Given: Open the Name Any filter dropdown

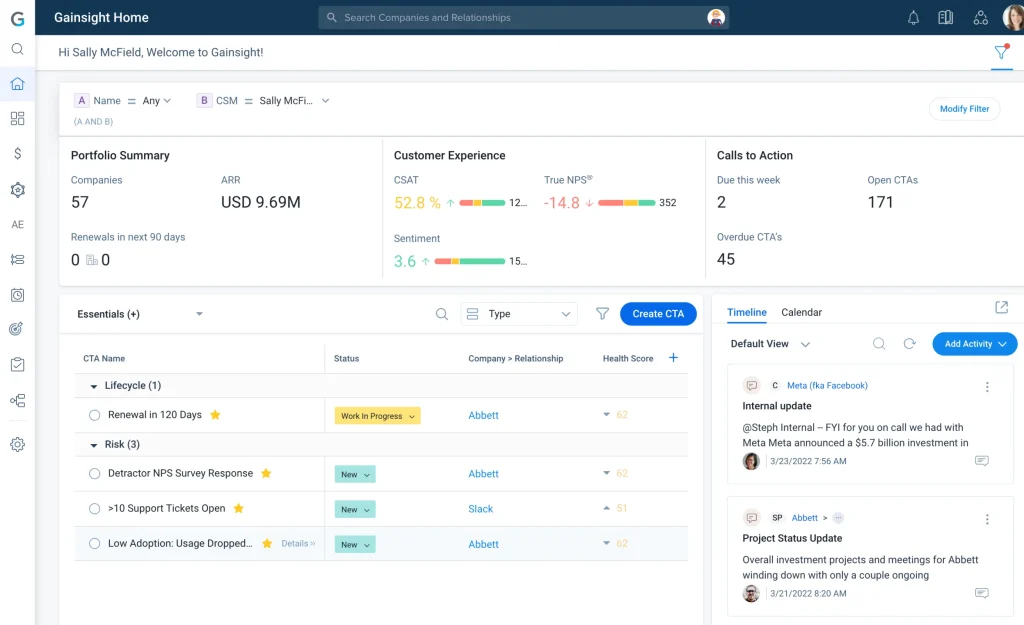Looking at the screenshot, I should click(157, 101).
